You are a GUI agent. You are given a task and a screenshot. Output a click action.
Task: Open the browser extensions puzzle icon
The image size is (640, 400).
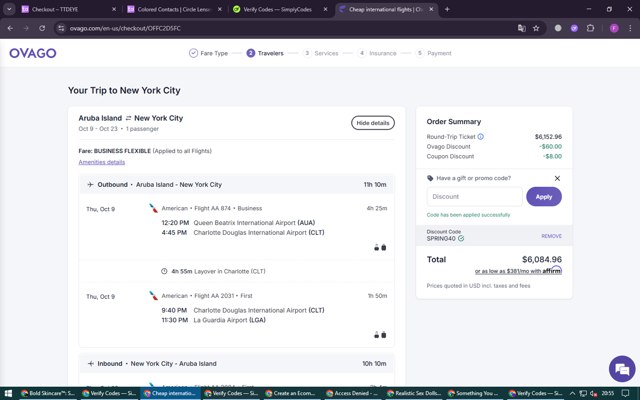pyautogui.click(x=590, y=28)
